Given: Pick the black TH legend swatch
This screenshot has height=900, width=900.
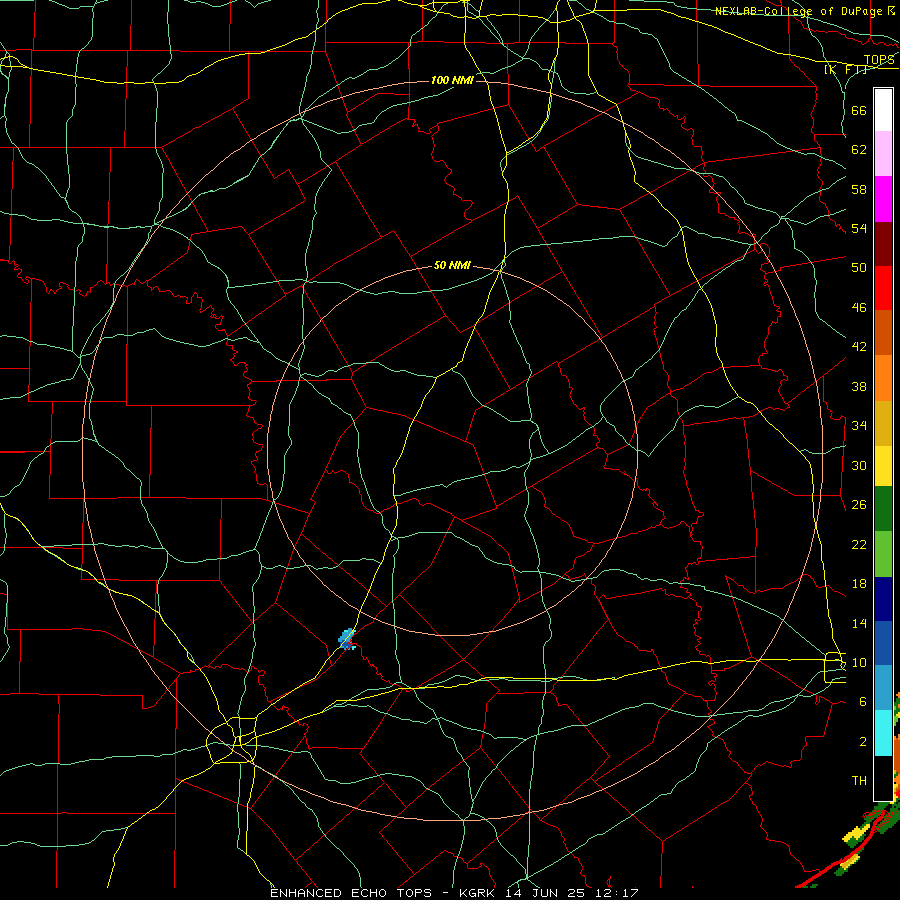Looking at the screenshot, I should [x=883, y=778].
